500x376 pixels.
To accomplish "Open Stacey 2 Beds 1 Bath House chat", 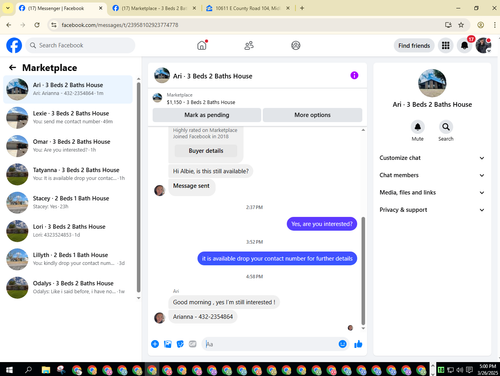I will point(68,203).
